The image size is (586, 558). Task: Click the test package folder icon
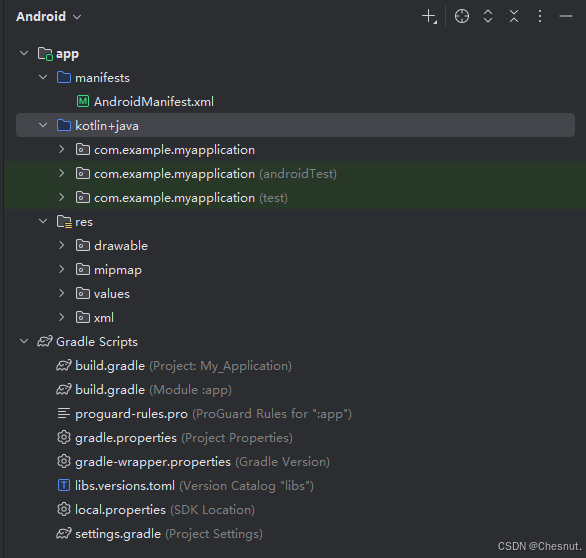[x=83, y=197]
